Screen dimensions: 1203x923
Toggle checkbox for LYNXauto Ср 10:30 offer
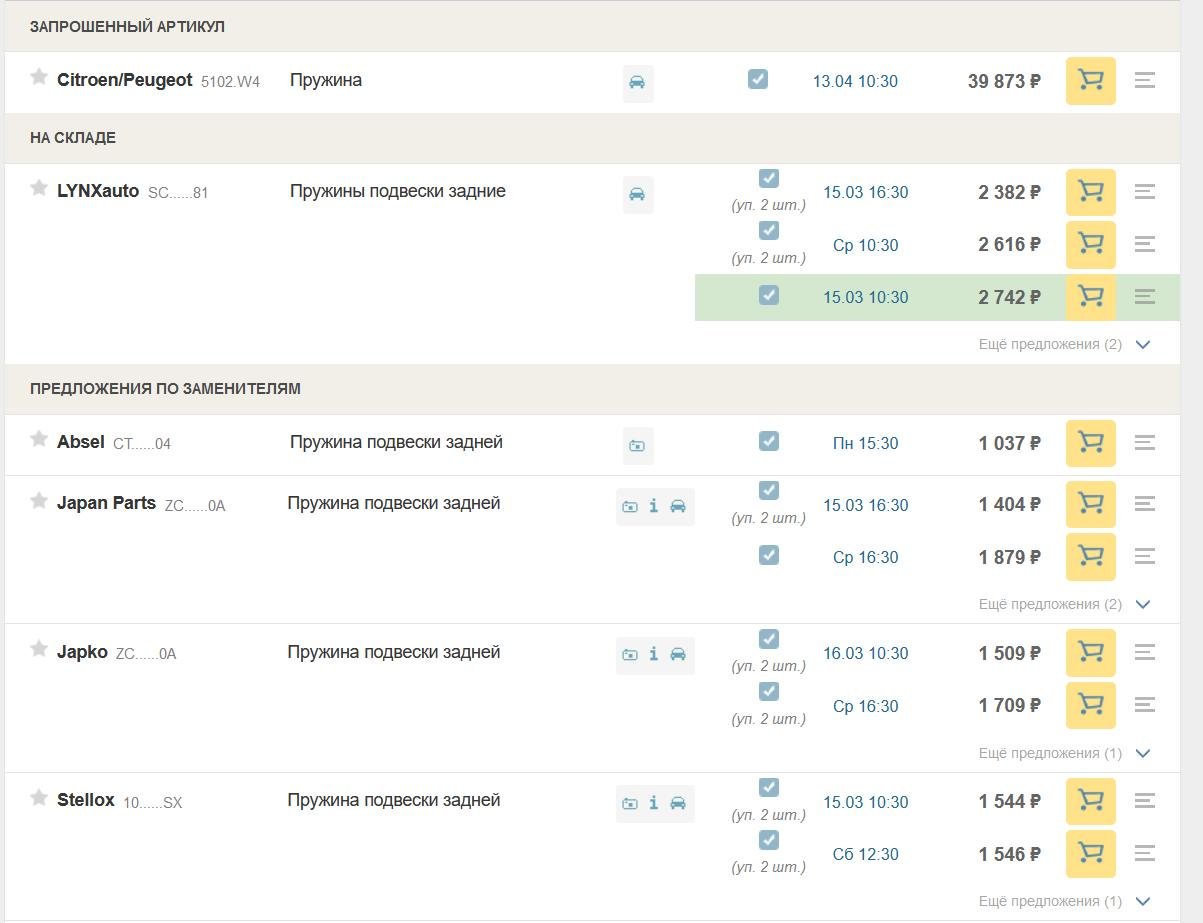click(x=769, y=230)
